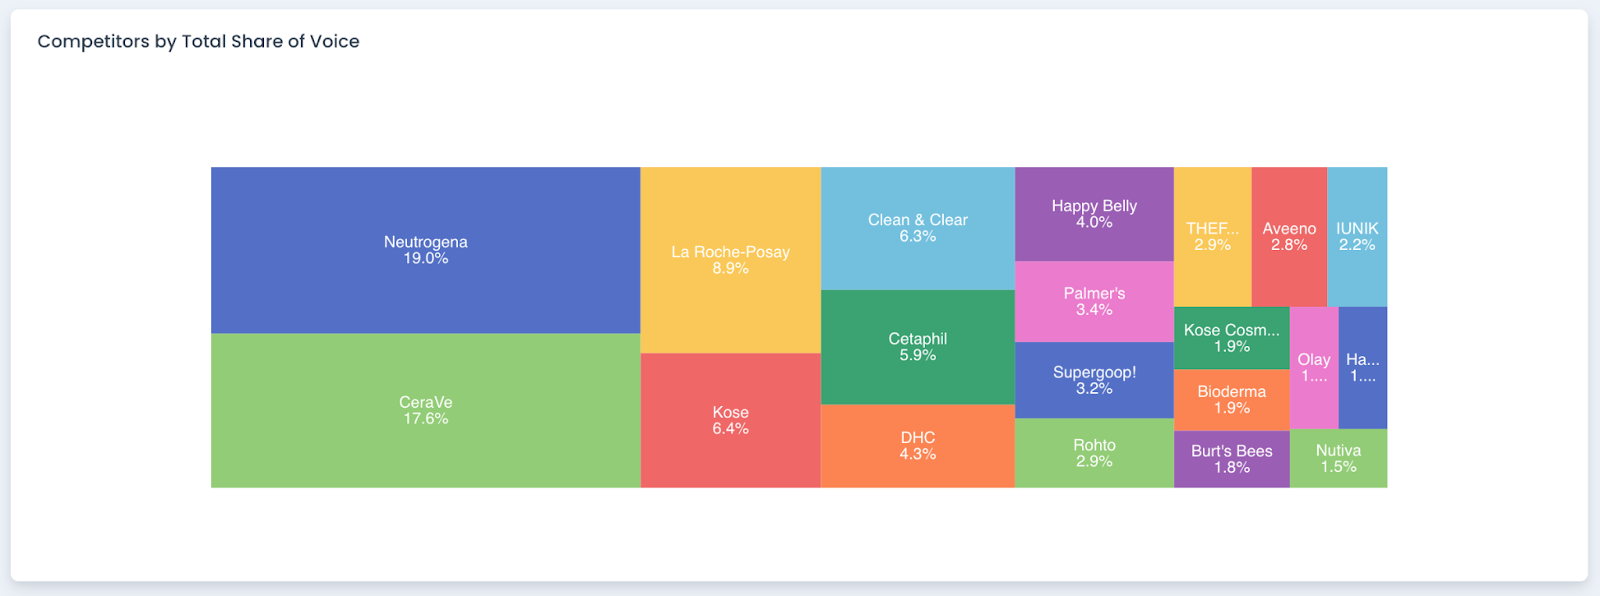The width and height of the screenshot is (1600, 596).
Task: Click the Aveeno 2.8% tile
Action: pyautogui.click(x=1289, y=236)
